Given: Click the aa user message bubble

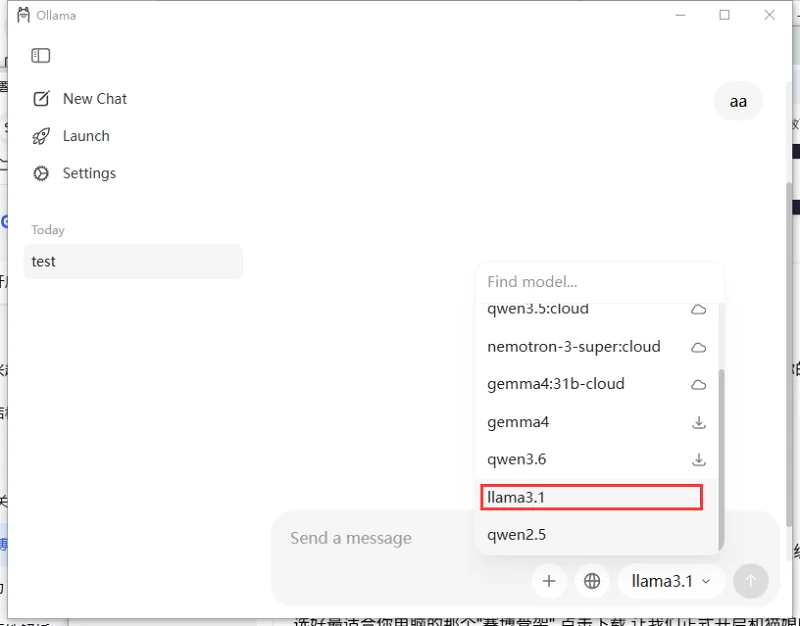Looking at the screenshot, I should click(x=738, y=101).
